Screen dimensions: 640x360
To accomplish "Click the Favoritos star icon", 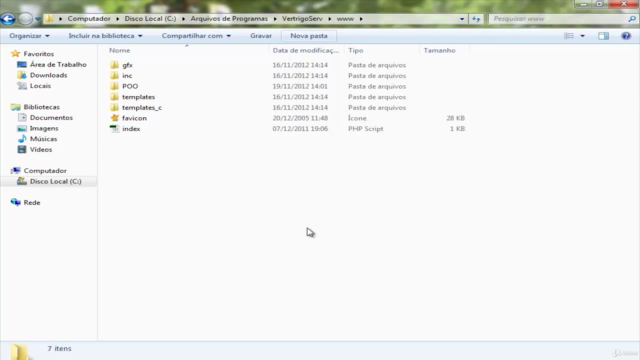I will [16, 53].
